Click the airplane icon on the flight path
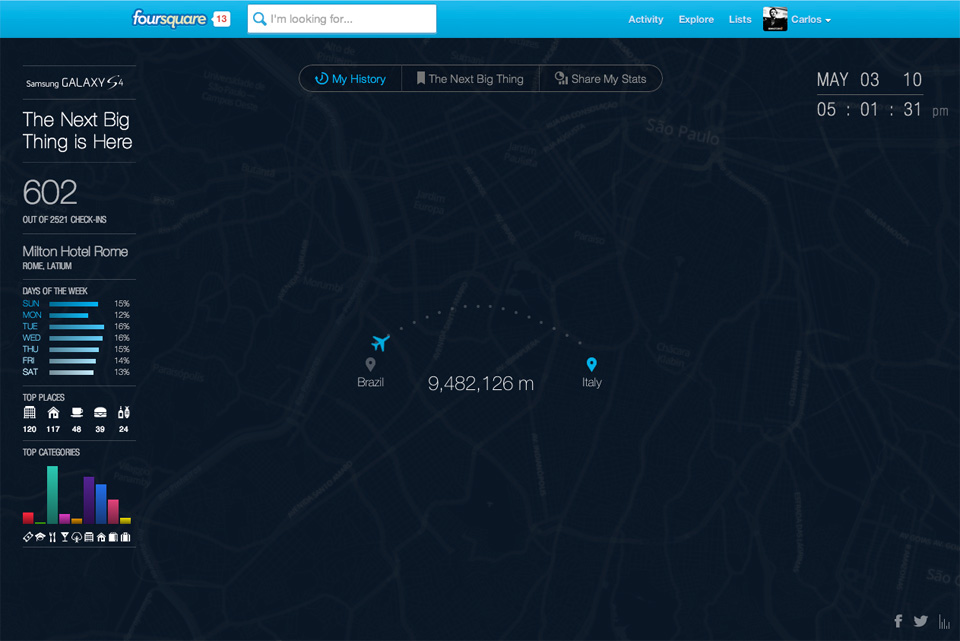Image resolution: width=960 pixels, height=641 pixels. [x=381, y=341]
